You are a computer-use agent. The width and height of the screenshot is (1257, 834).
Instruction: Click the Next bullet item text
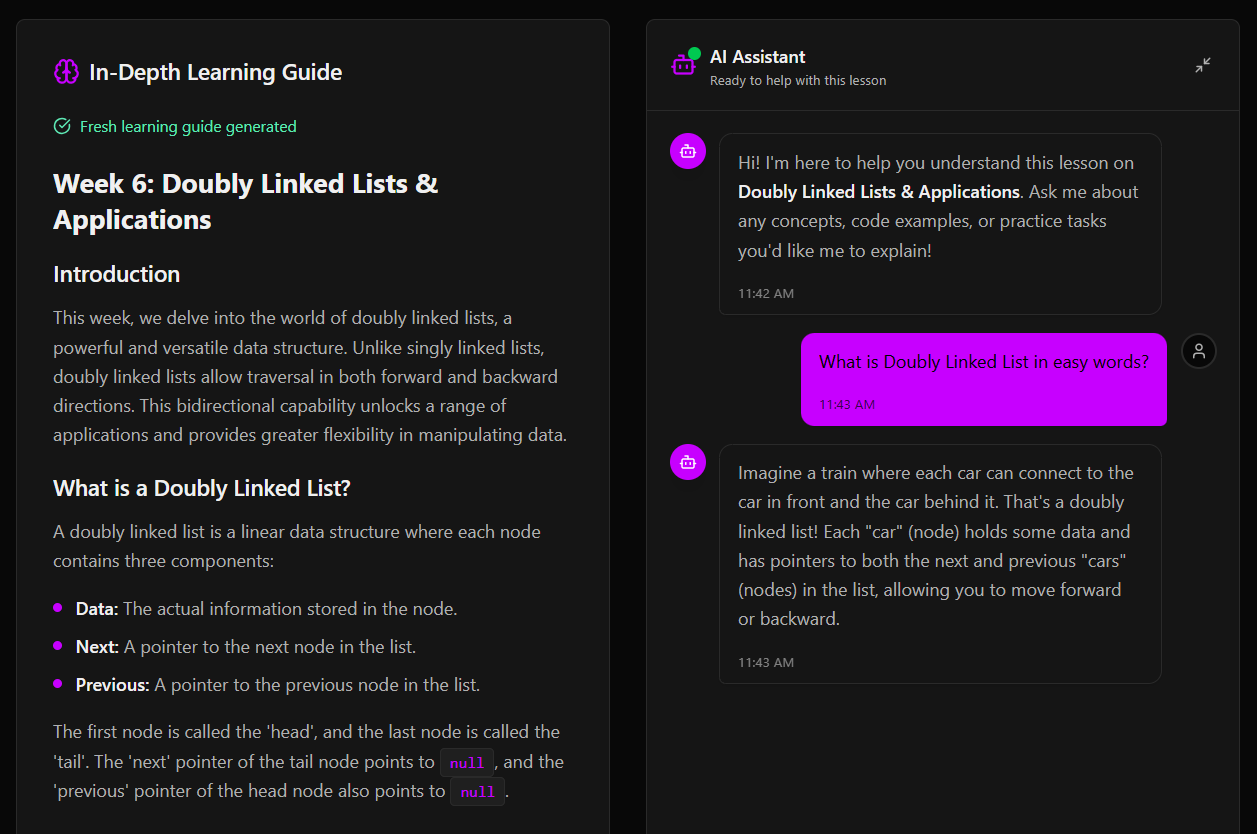(246, 647)
